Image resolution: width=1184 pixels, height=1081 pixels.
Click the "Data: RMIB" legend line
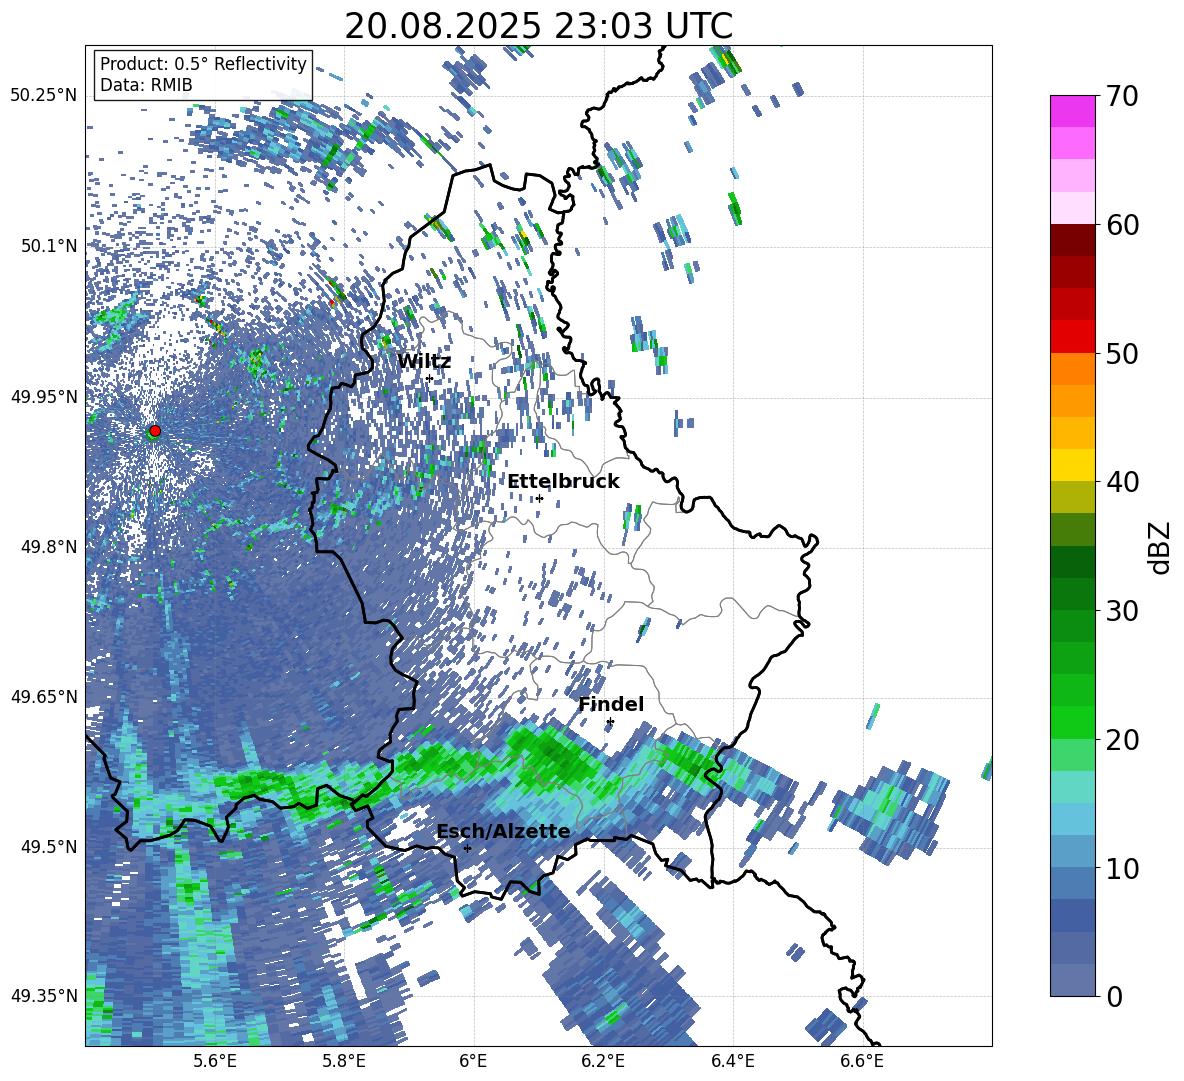coord(146,85)
